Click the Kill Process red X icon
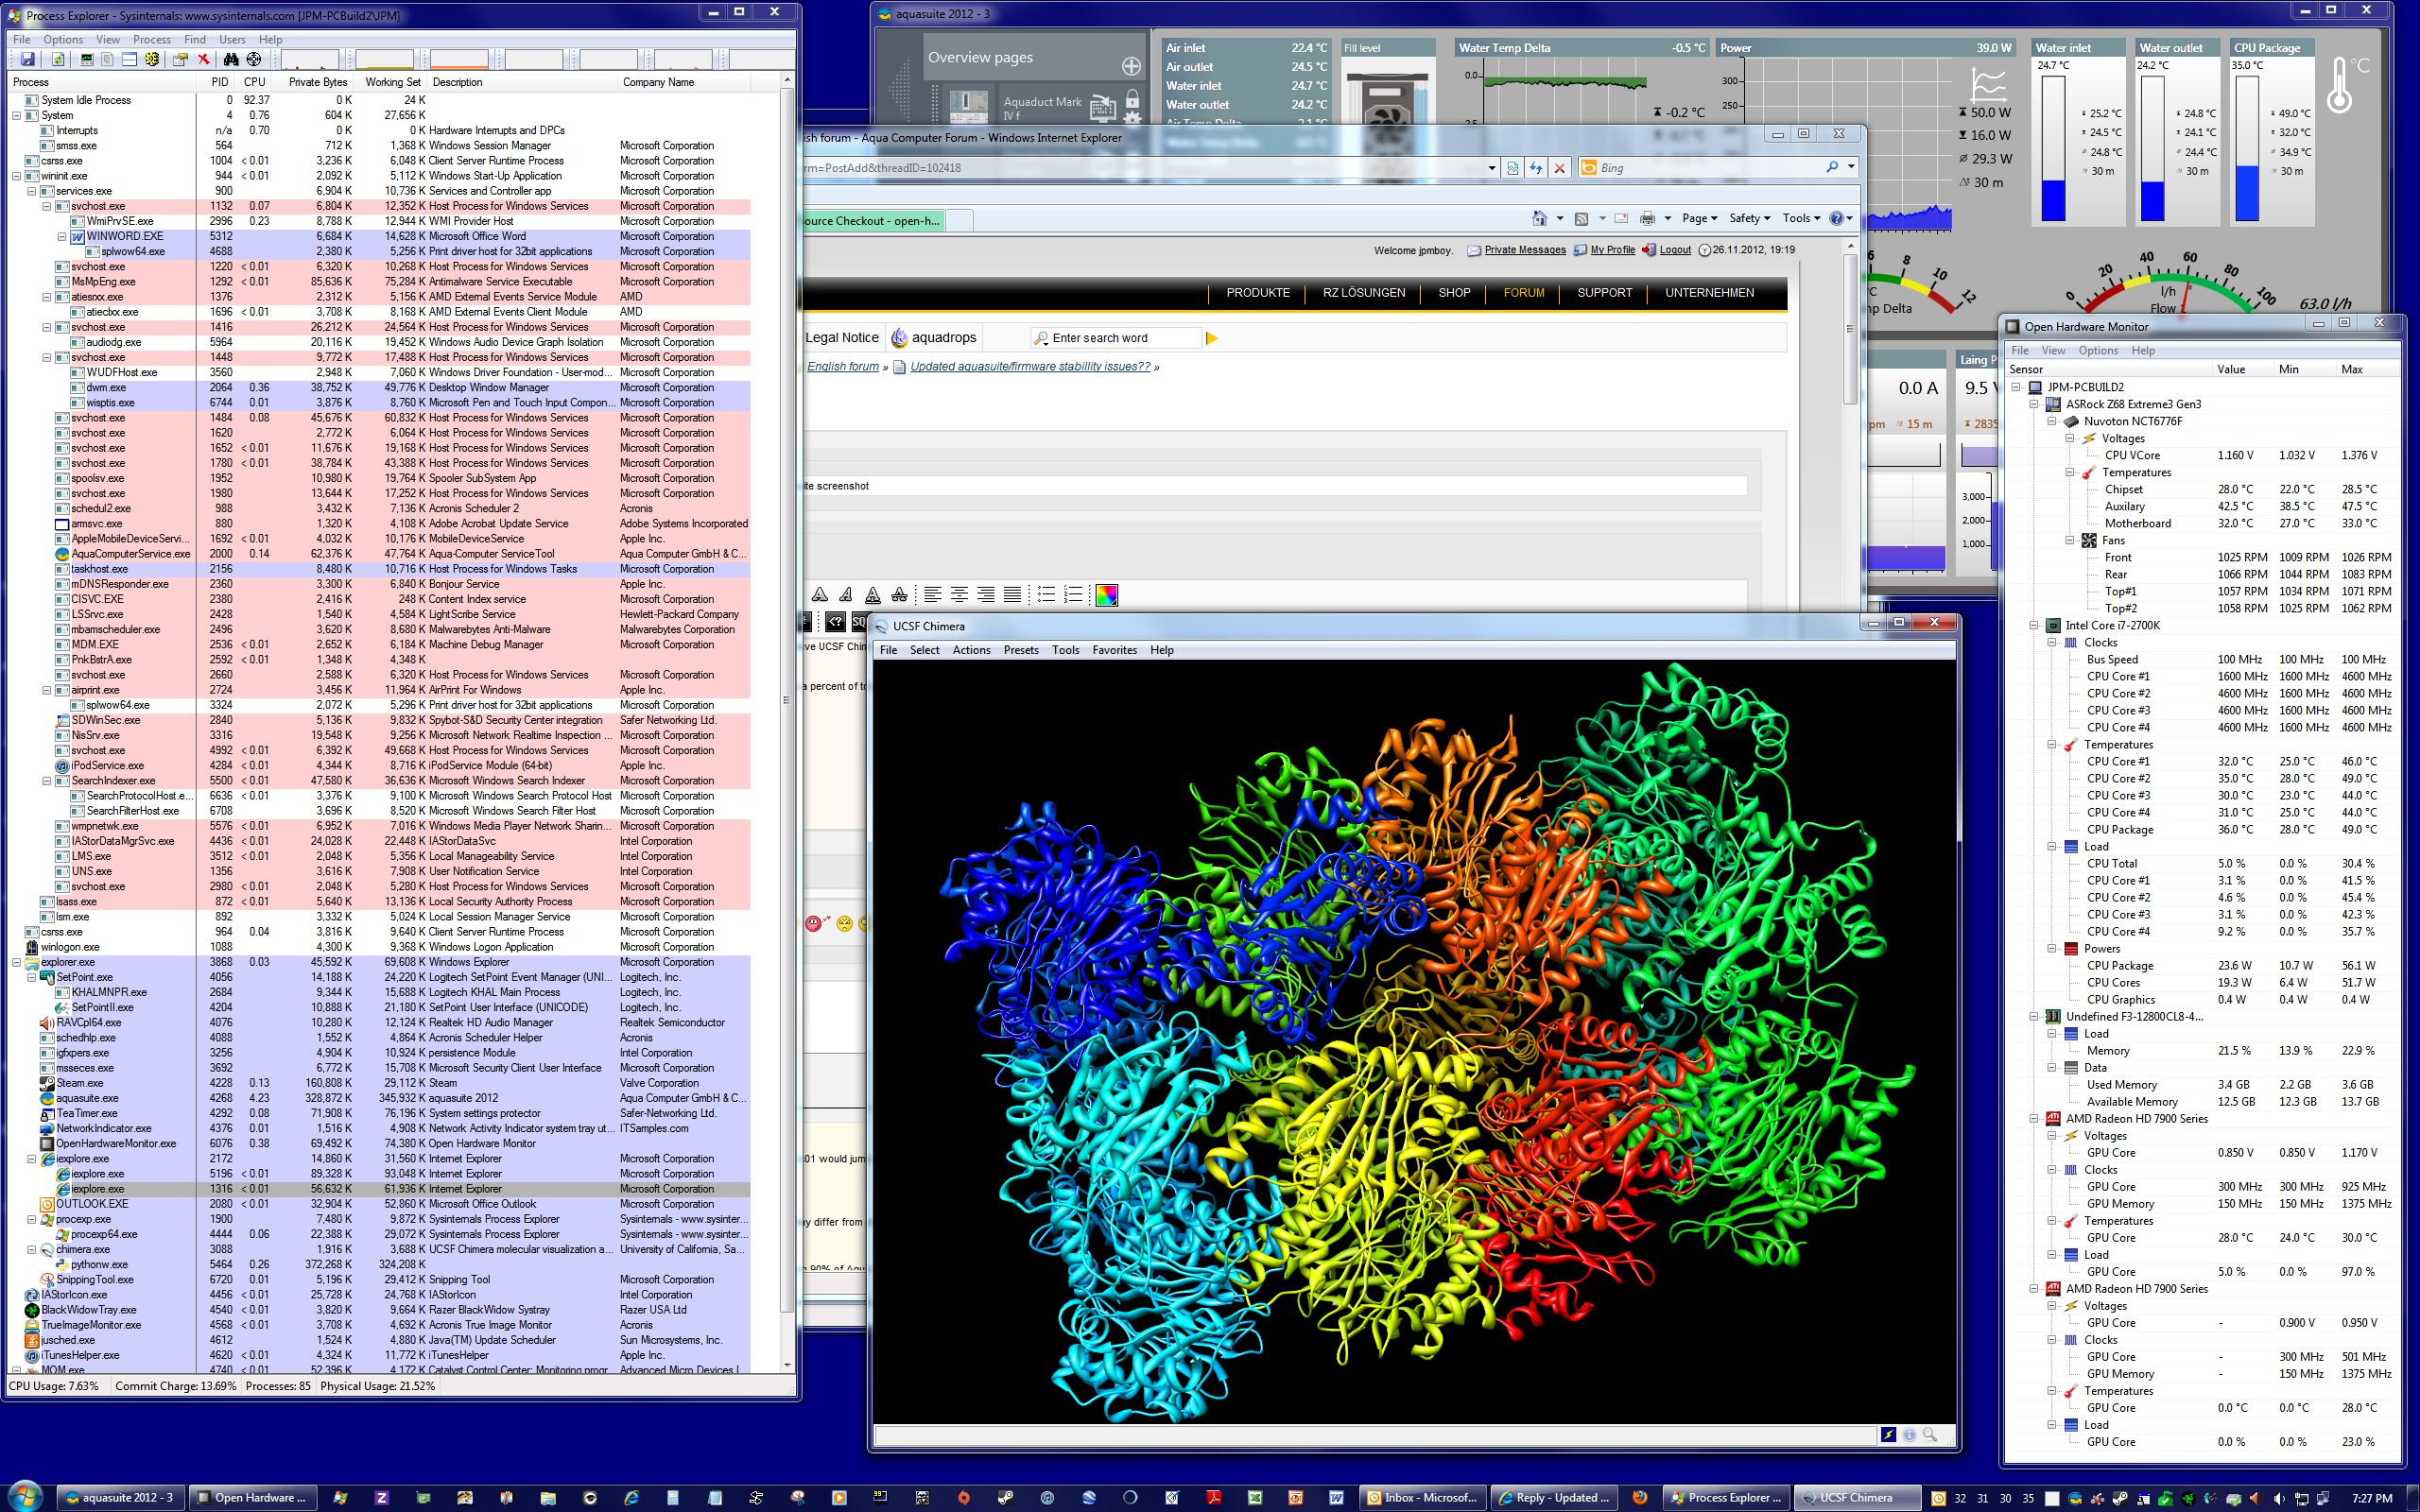This screenshot has height=1512, width=2420. click(204, 60)
